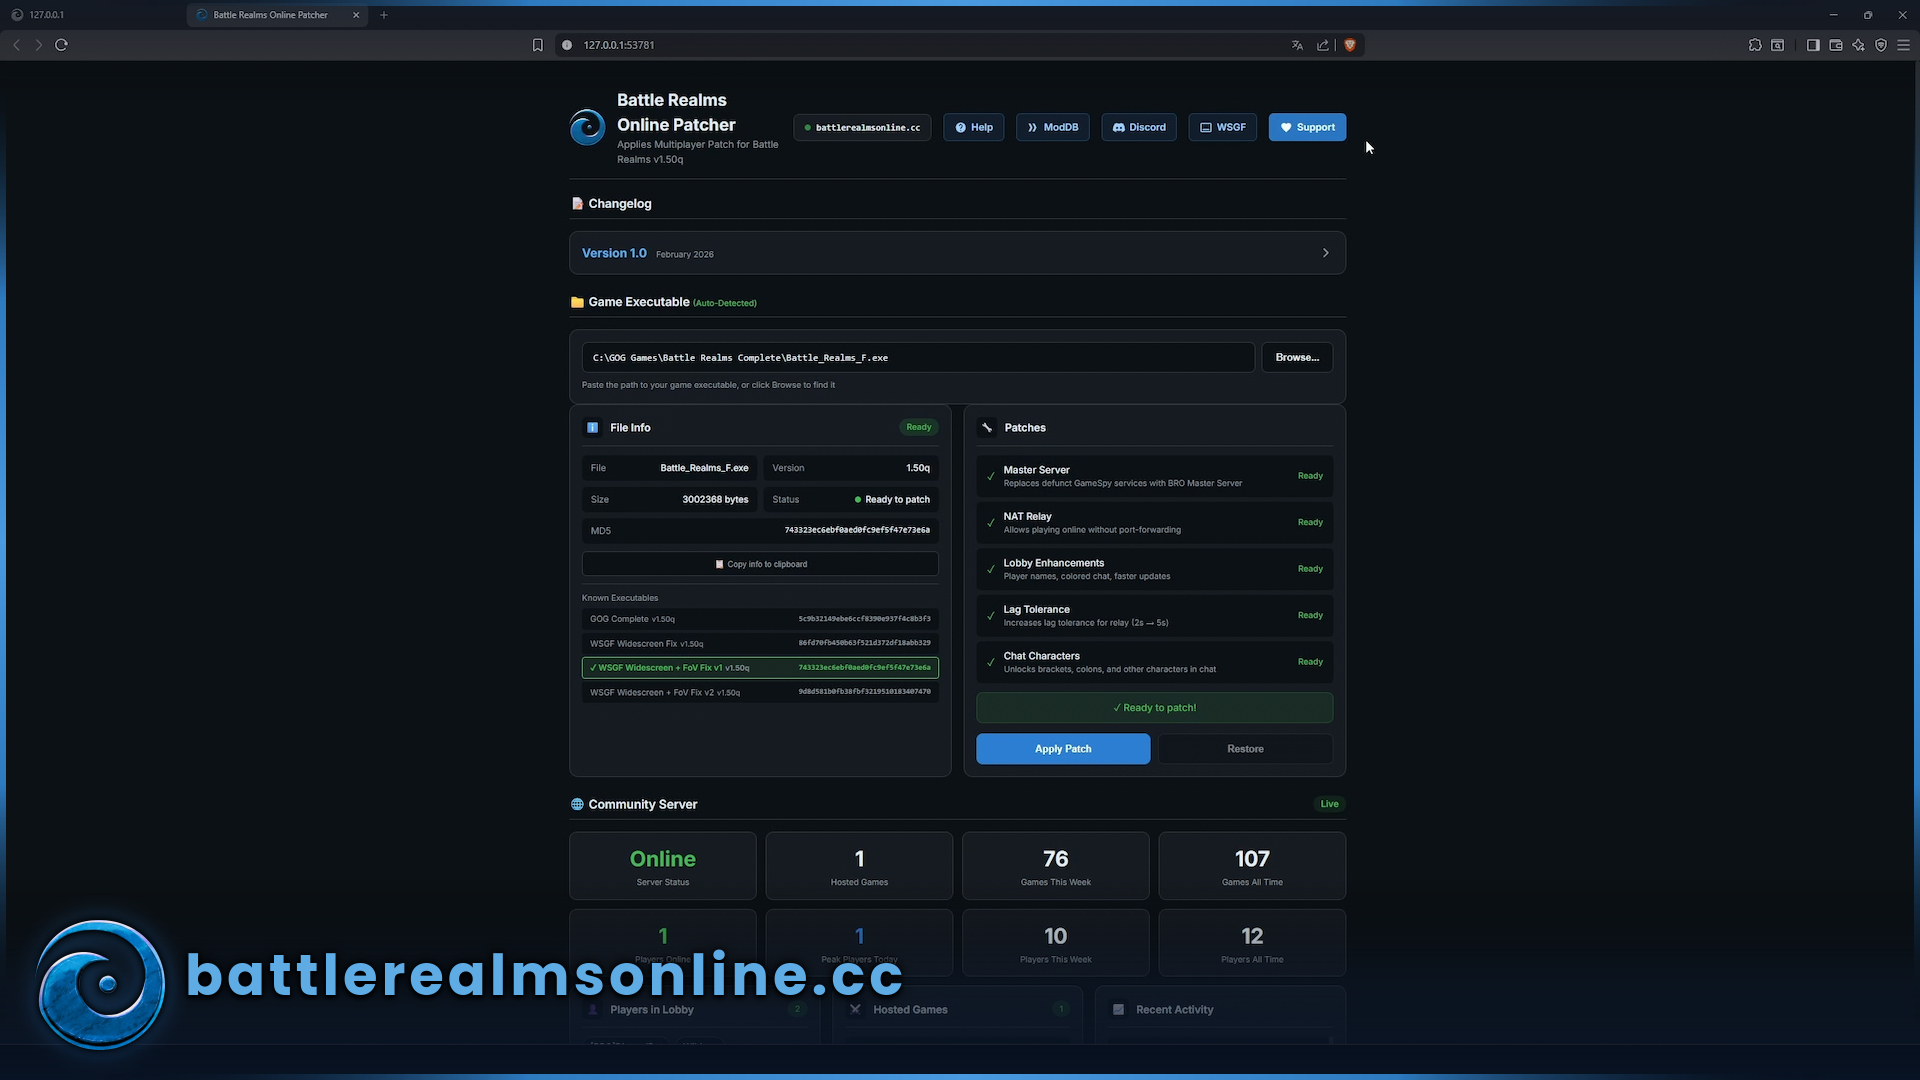Screen dimensions: 1920x1080
Task: Click the wrench icon beside Patches heading
Action: (x=988, y=427)
